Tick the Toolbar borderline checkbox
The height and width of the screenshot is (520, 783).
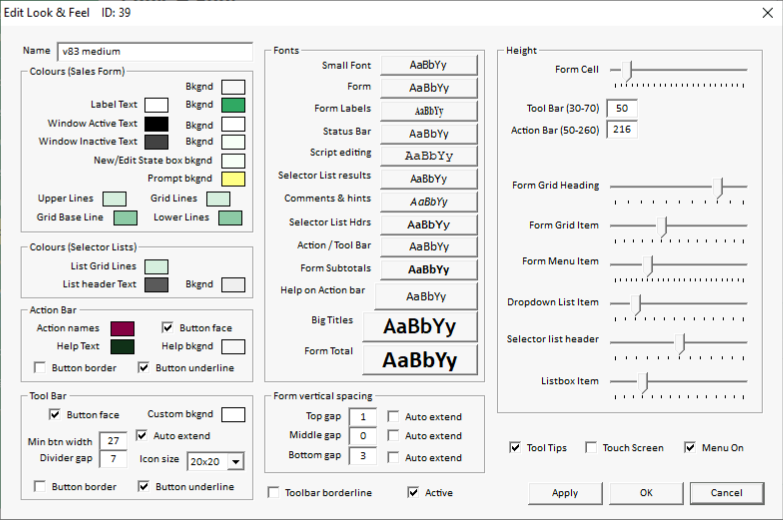tap(275, 493)
